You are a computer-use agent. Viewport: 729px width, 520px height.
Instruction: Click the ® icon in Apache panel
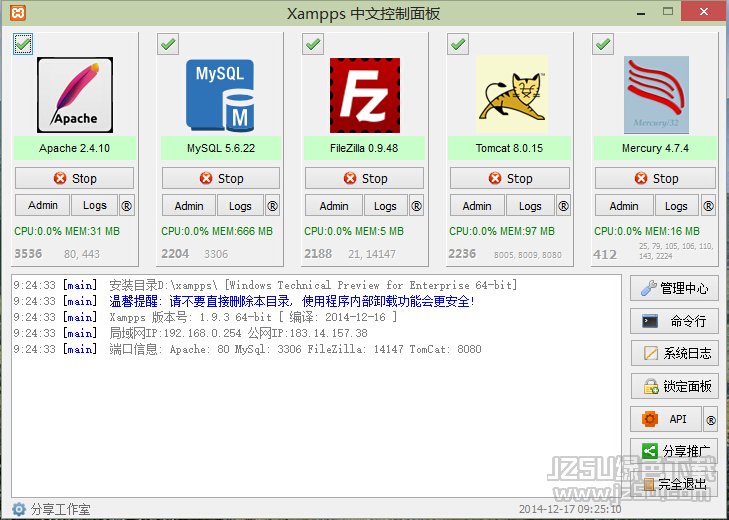126,206
